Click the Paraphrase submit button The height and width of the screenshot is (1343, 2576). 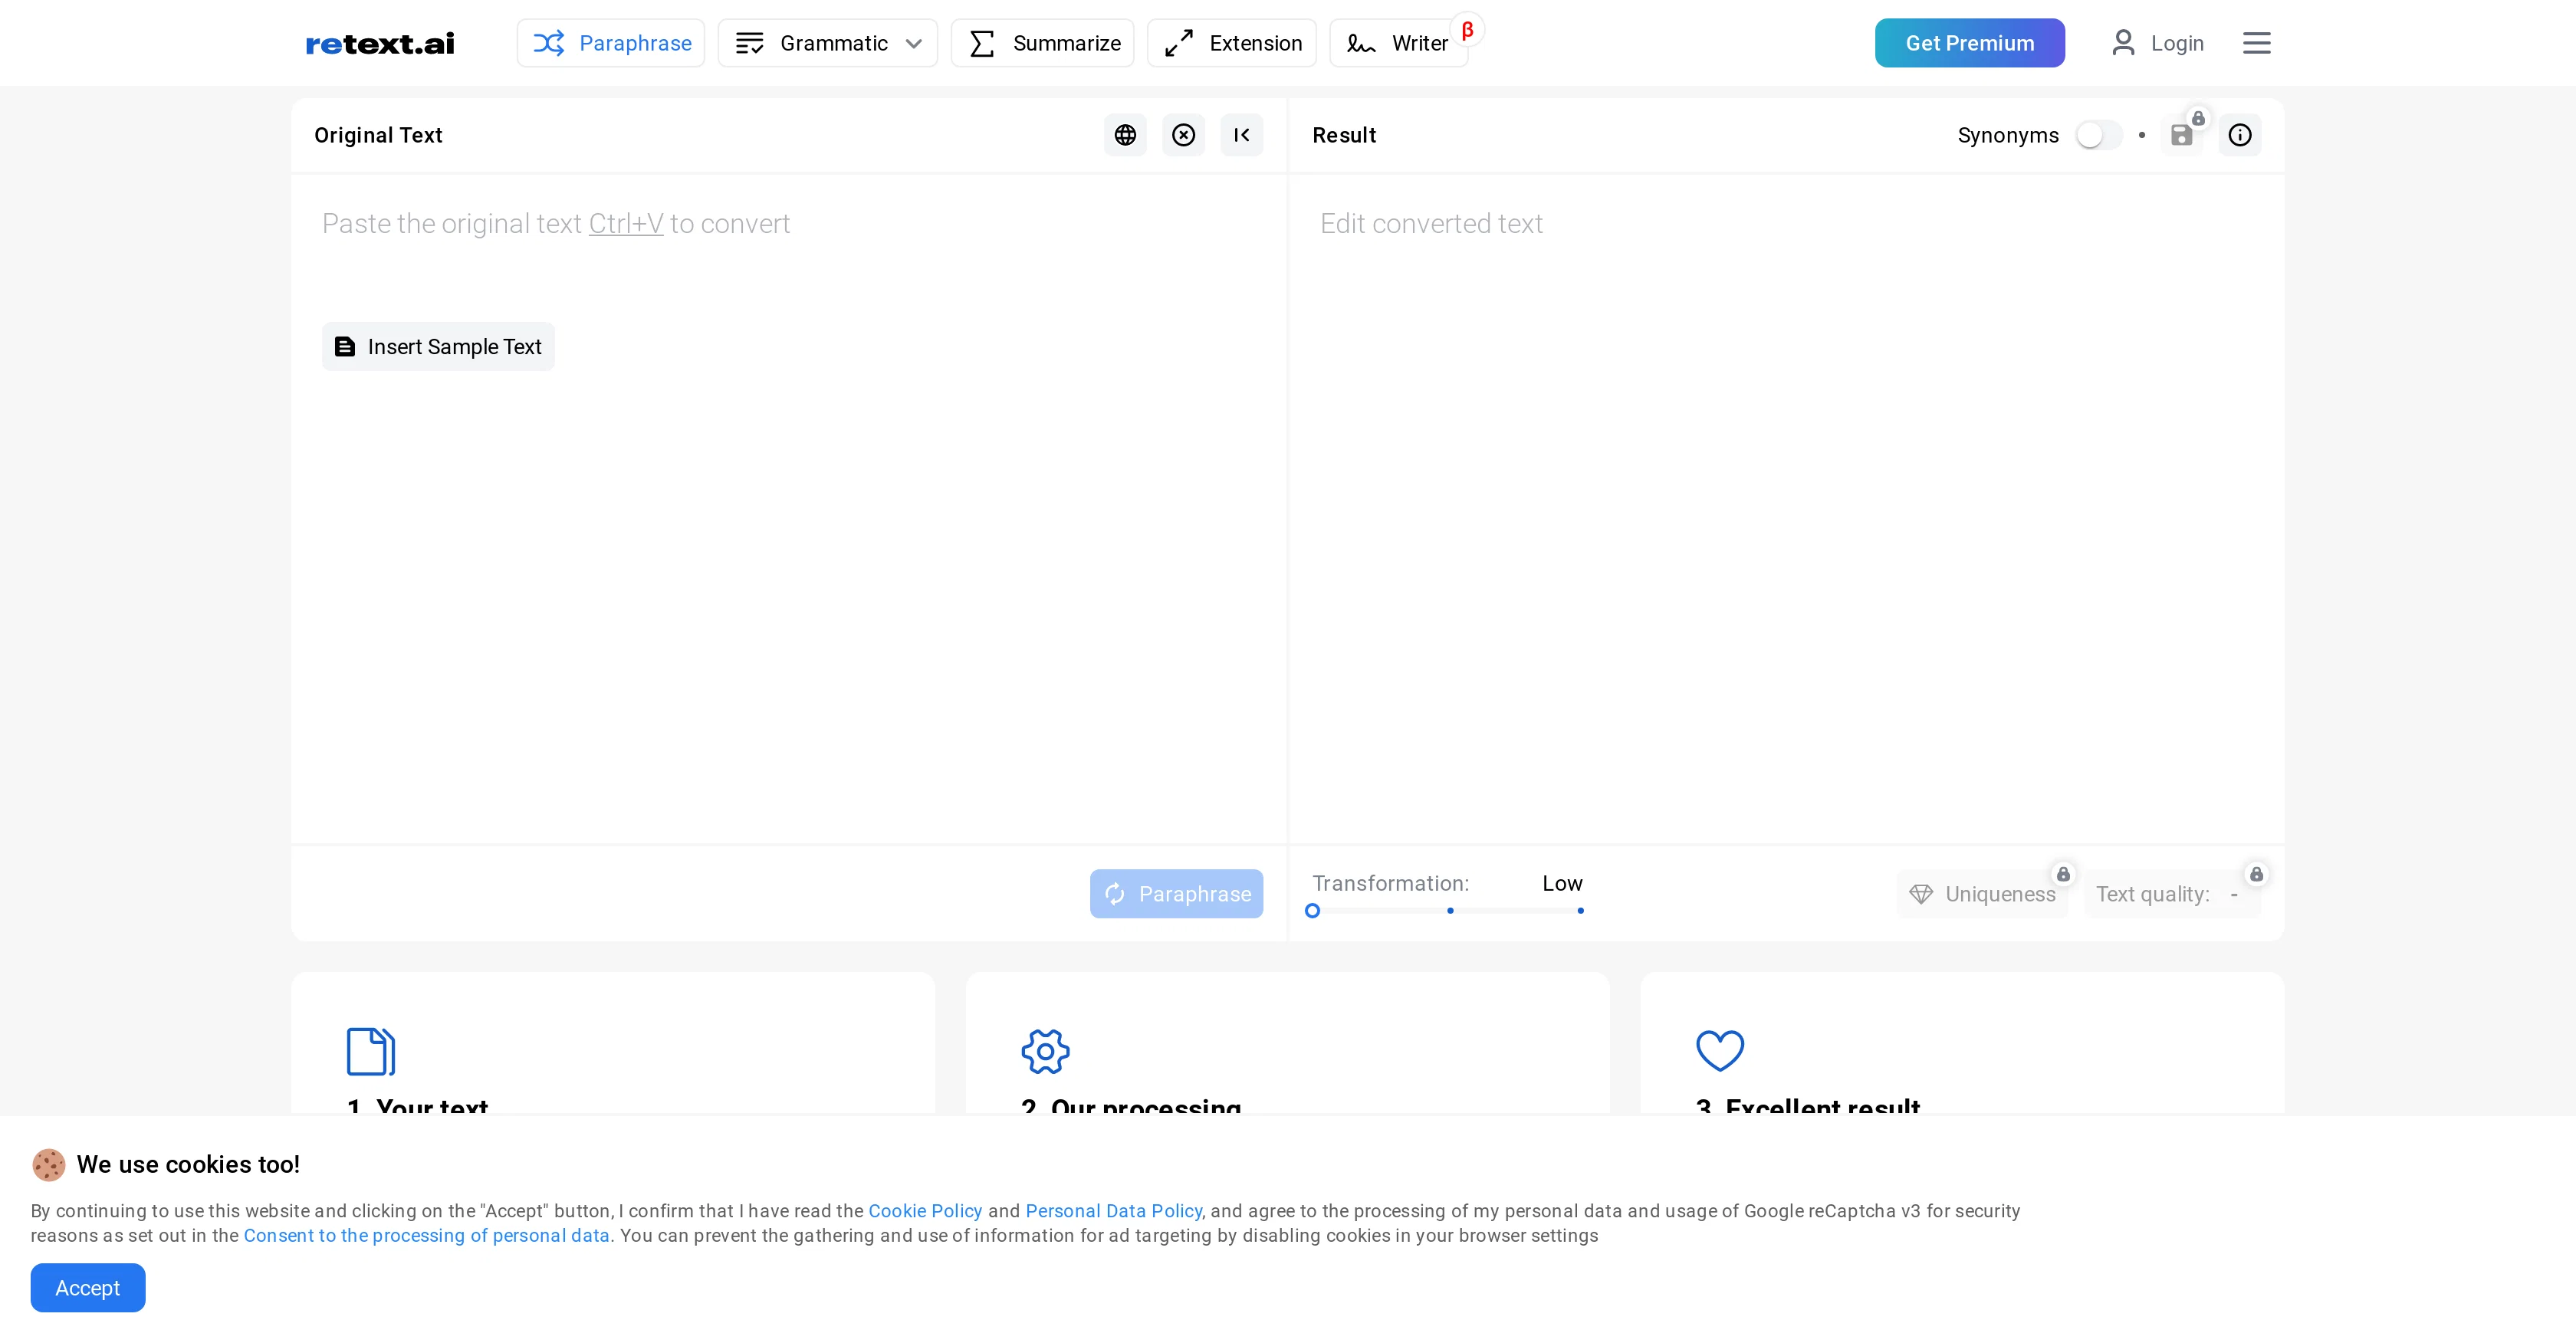click(1176, 894)
